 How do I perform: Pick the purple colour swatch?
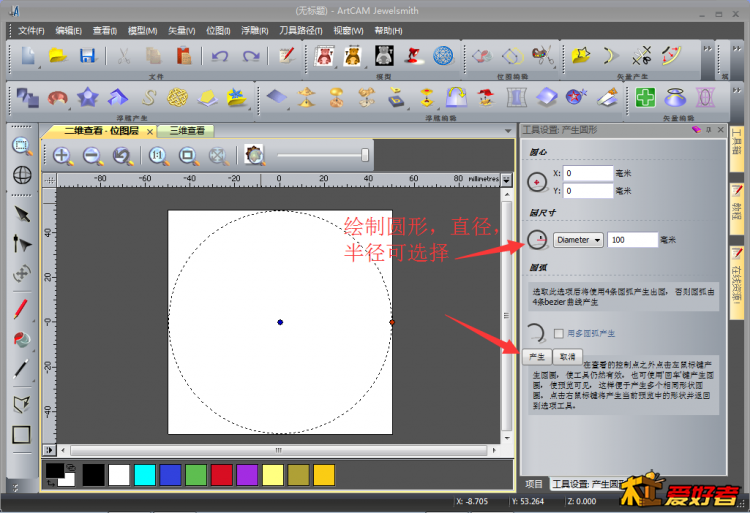[x=247, y=475]
